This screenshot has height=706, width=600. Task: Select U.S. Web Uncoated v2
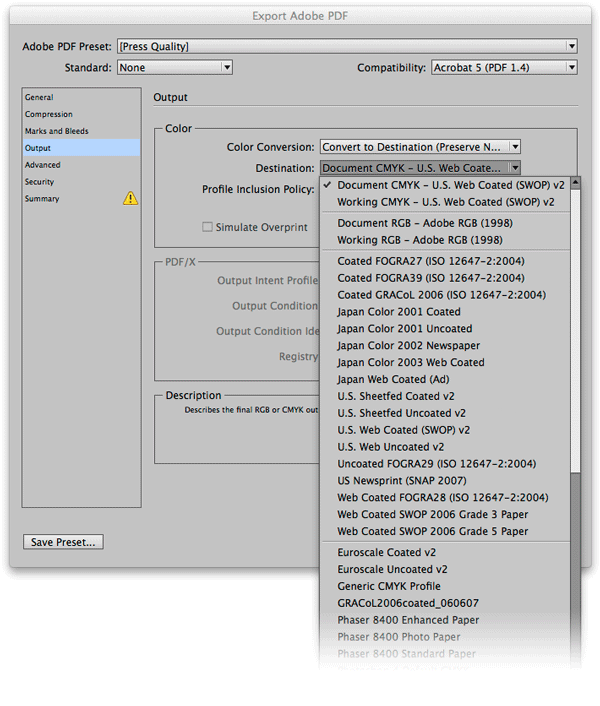445,447
